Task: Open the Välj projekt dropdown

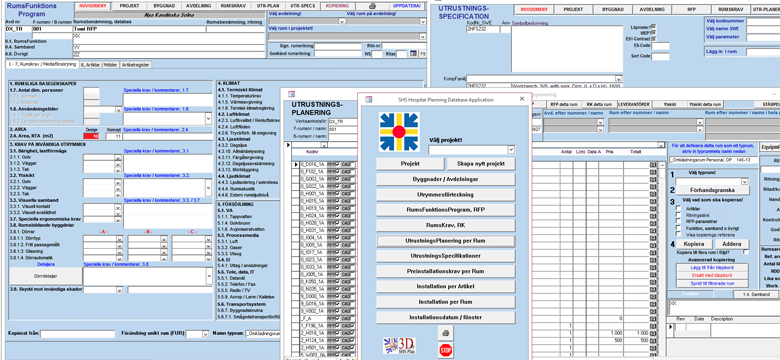Action: (x=511, y=150)
